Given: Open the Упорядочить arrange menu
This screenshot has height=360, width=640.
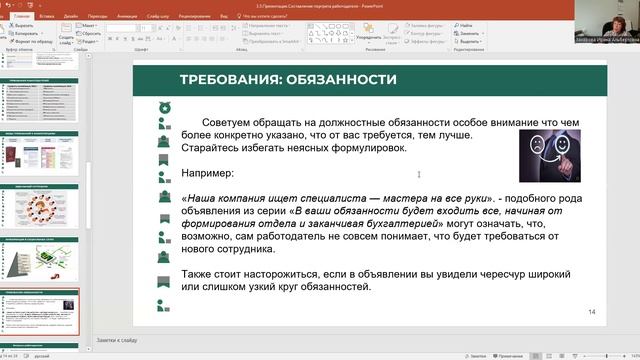Looking at the screenshot, I should point(369,33).
